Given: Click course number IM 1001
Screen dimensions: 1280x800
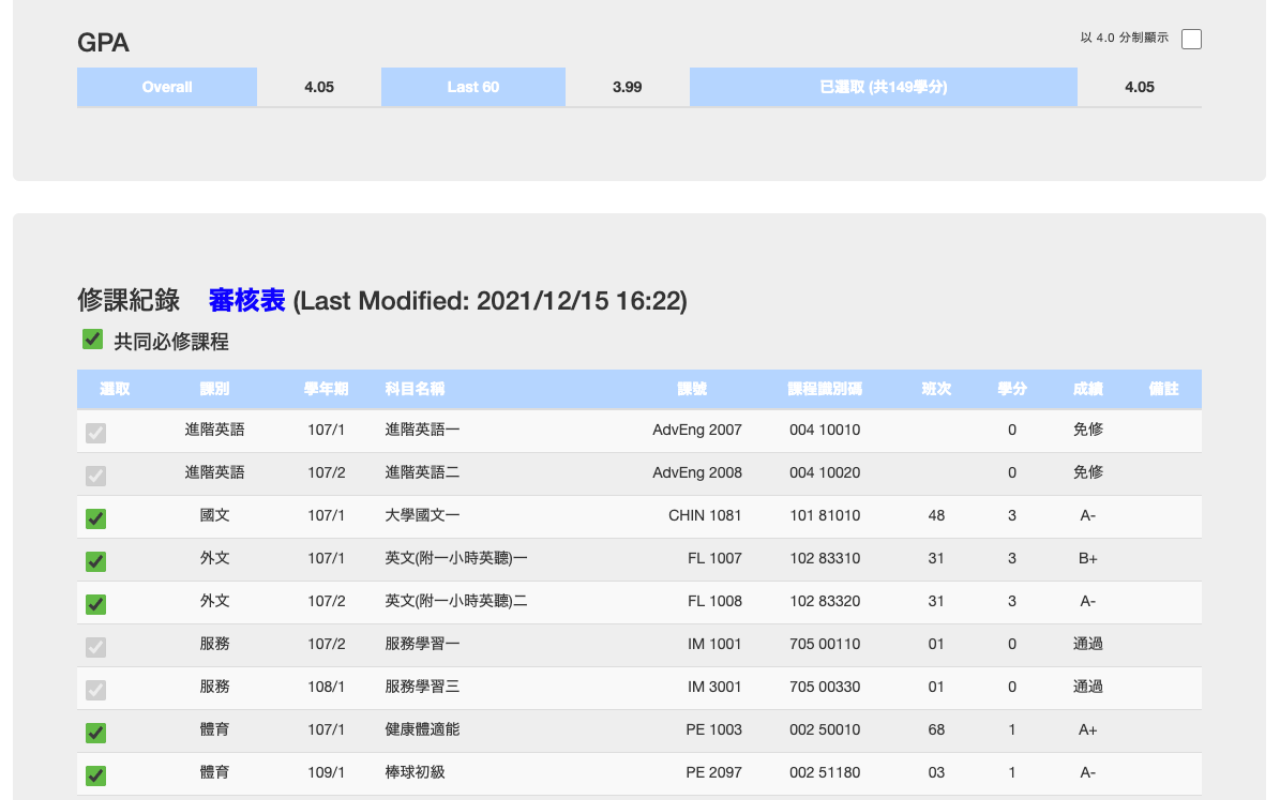Looking at the screenshot, I should click(715, 644).
